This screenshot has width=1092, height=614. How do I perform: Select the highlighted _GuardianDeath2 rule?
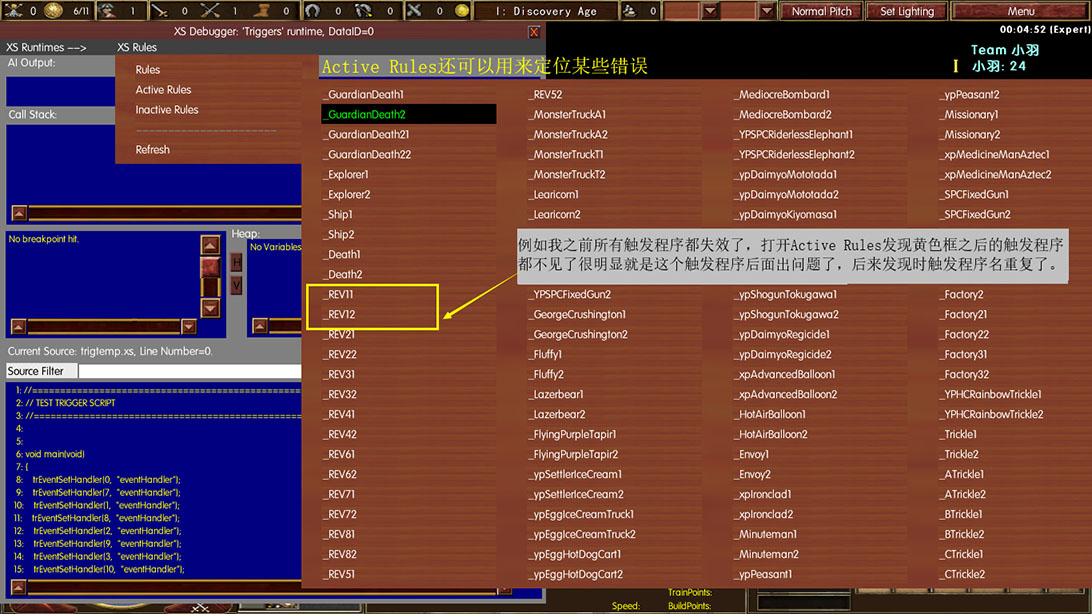(409, 114)
